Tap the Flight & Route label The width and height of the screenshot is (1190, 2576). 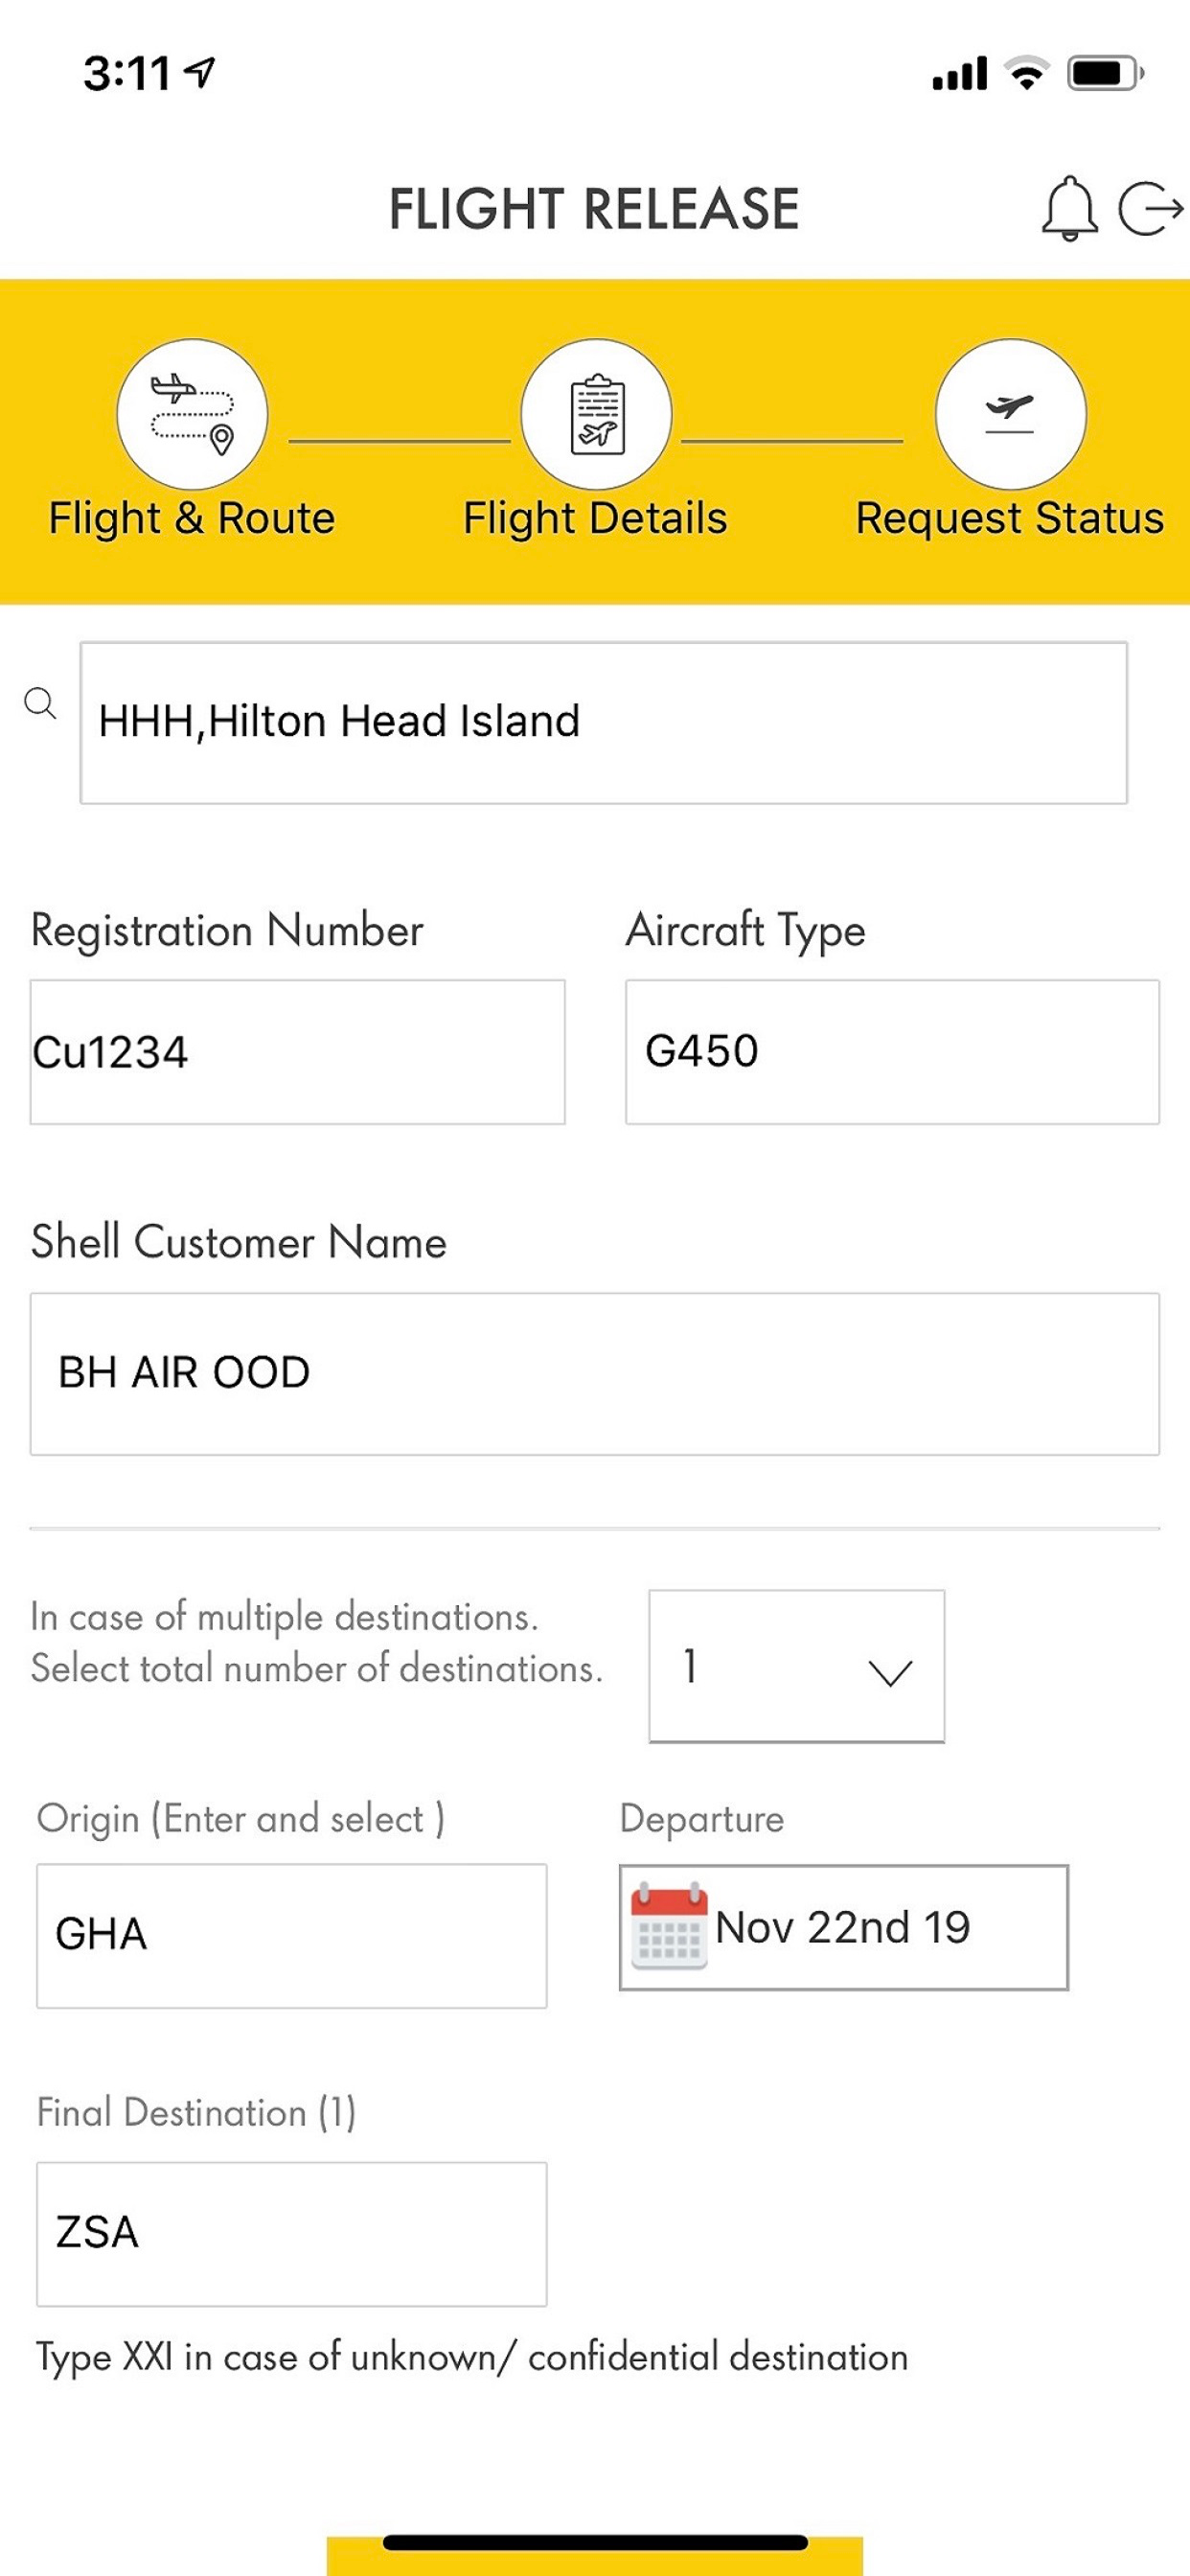coord(192,518)
